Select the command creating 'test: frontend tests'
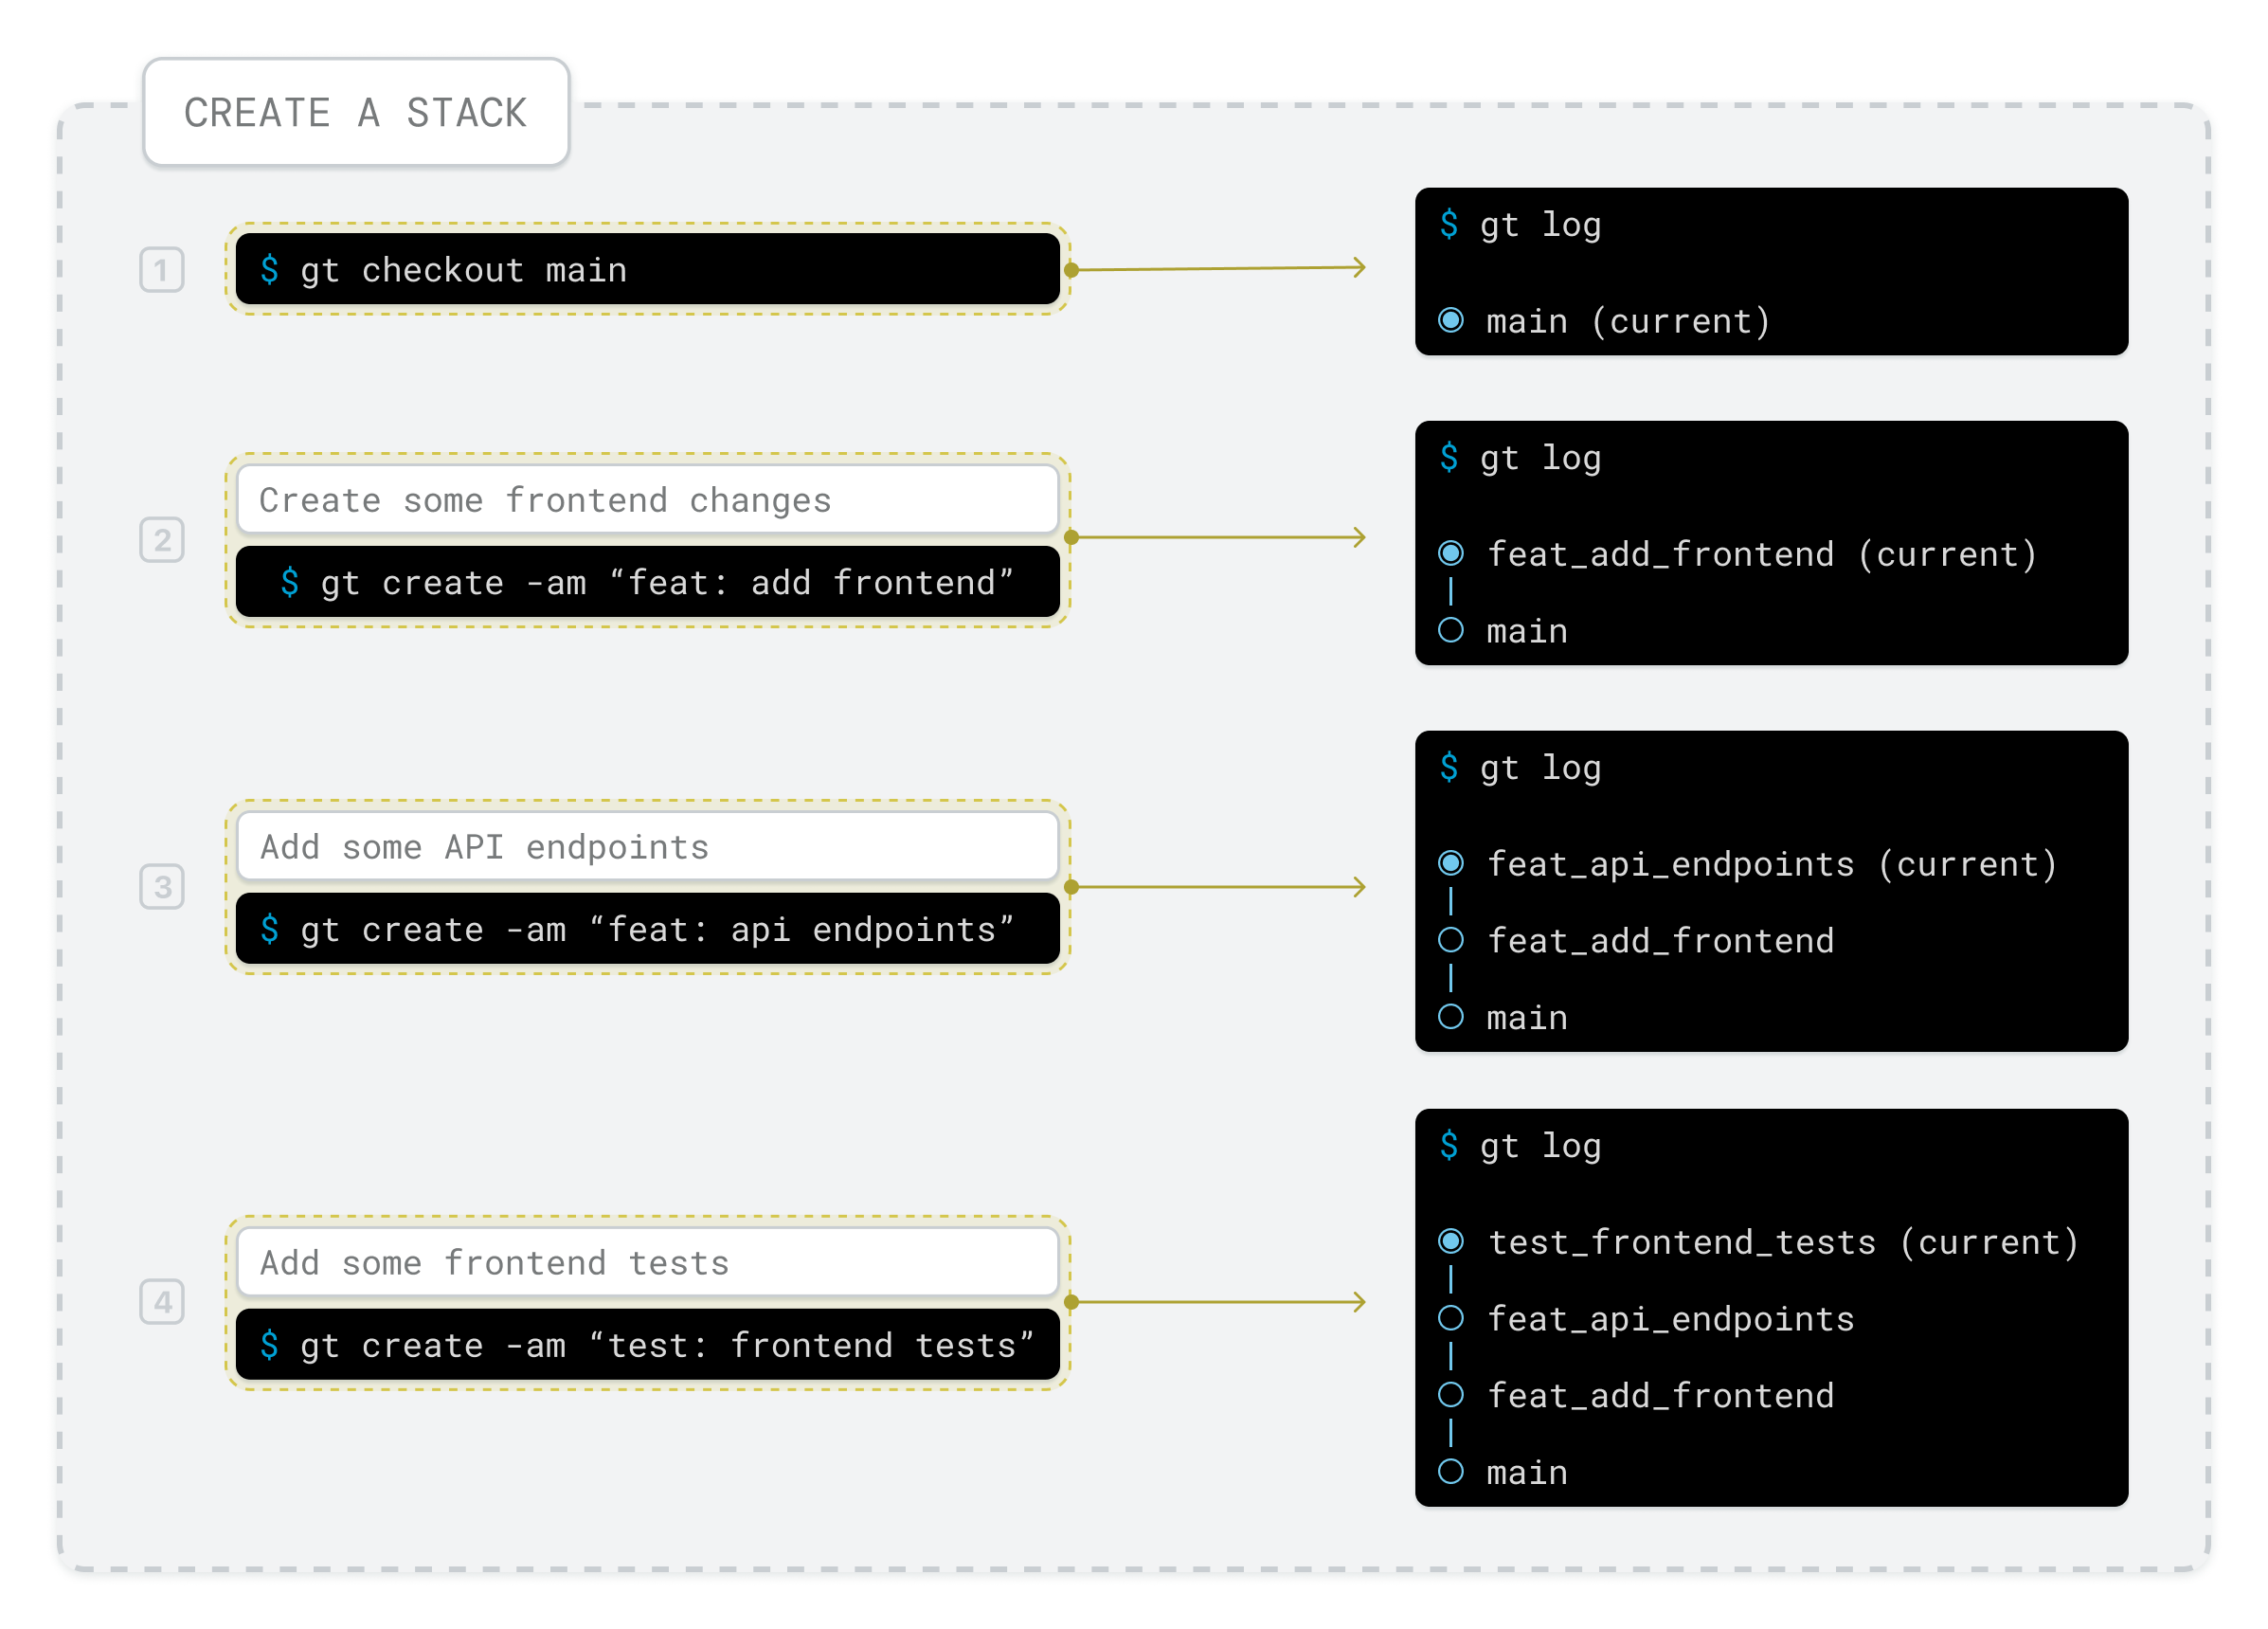The height and width of the screenshot is (1629, 2268). click(x=647, y=1345)
